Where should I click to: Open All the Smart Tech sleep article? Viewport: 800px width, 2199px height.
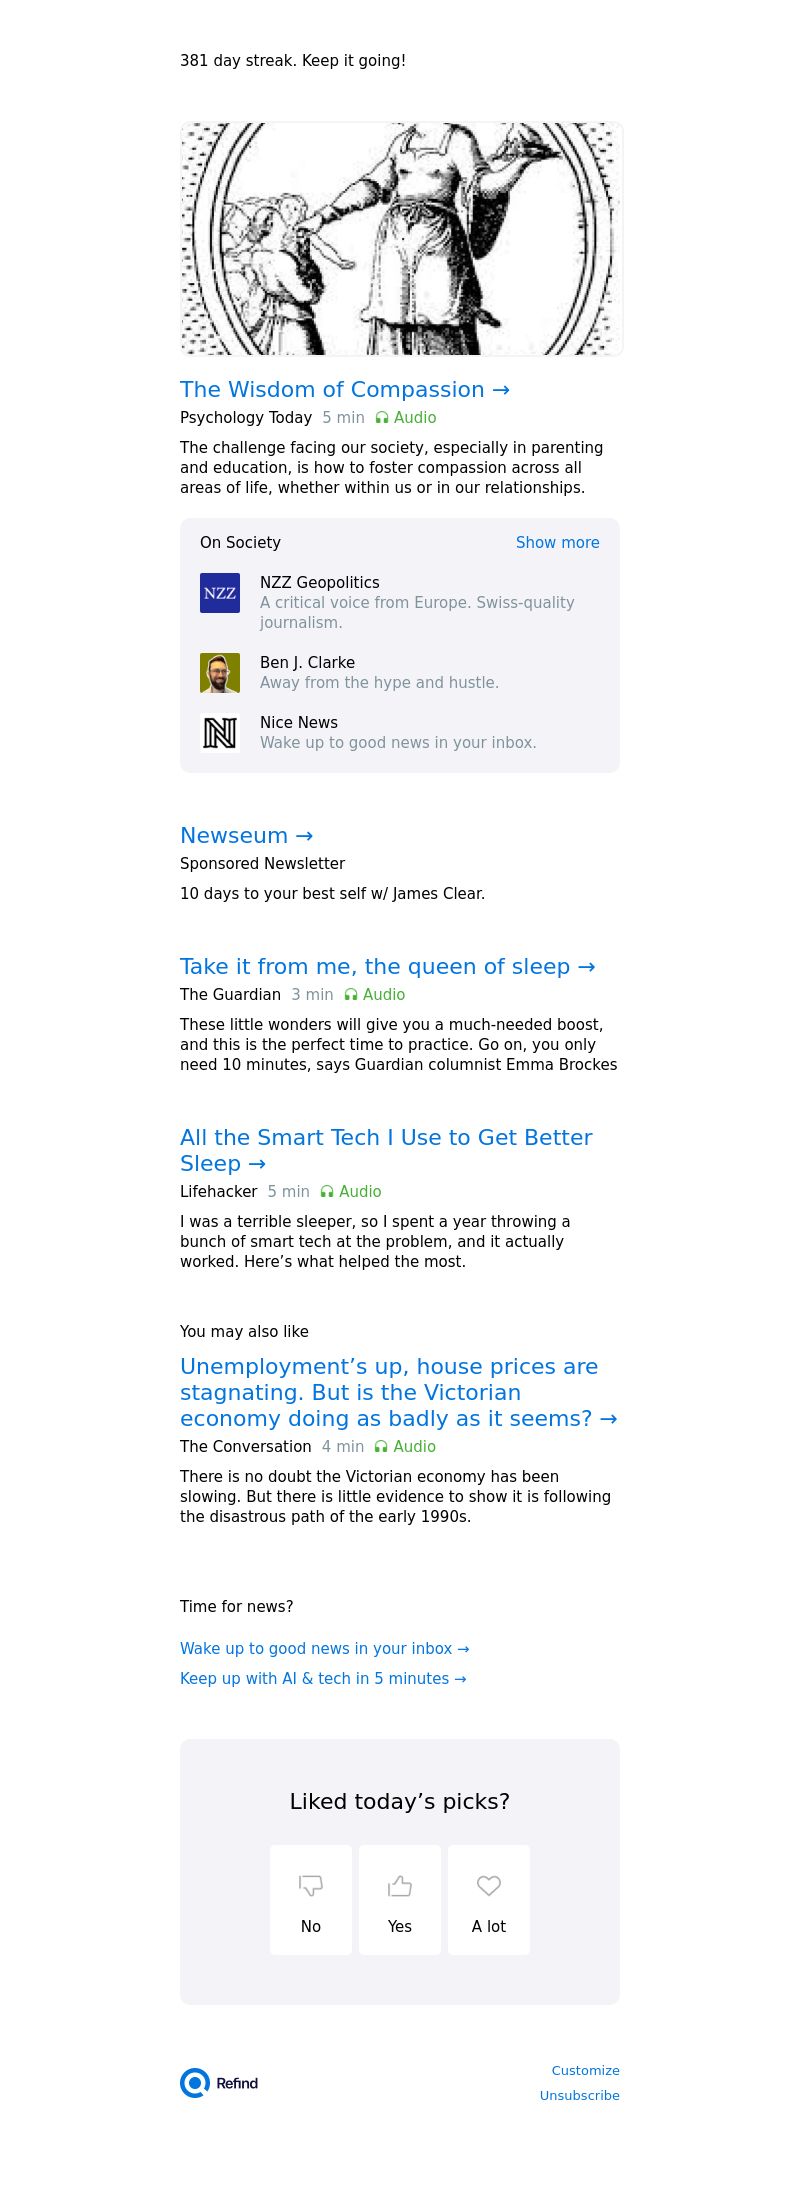(386, 1150)
